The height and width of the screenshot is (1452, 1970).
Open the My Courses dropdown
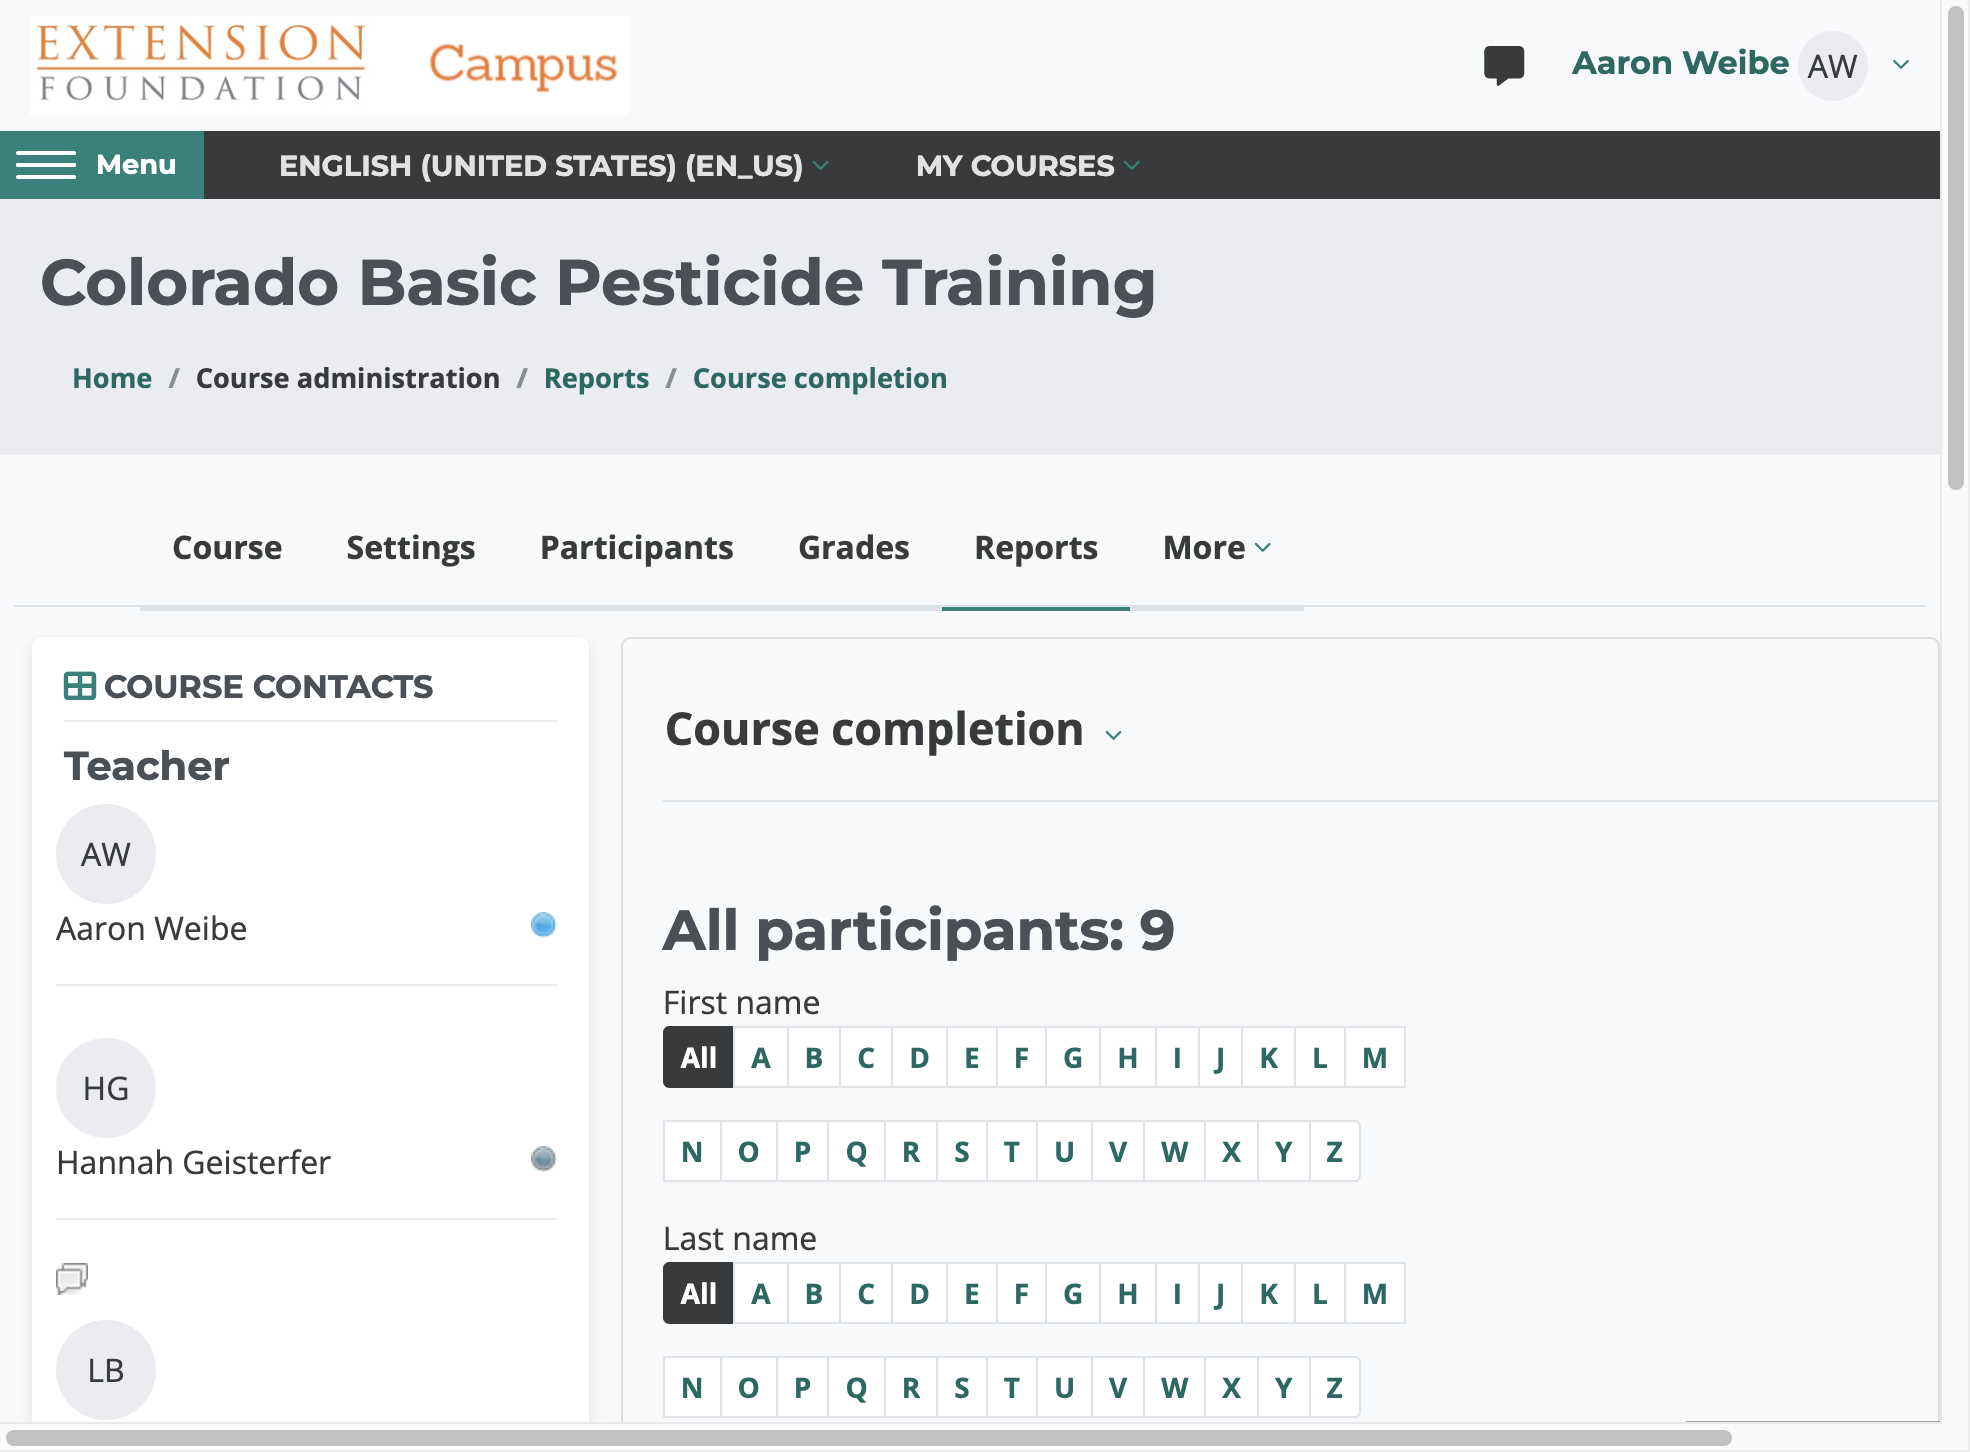pos(1027,165)
